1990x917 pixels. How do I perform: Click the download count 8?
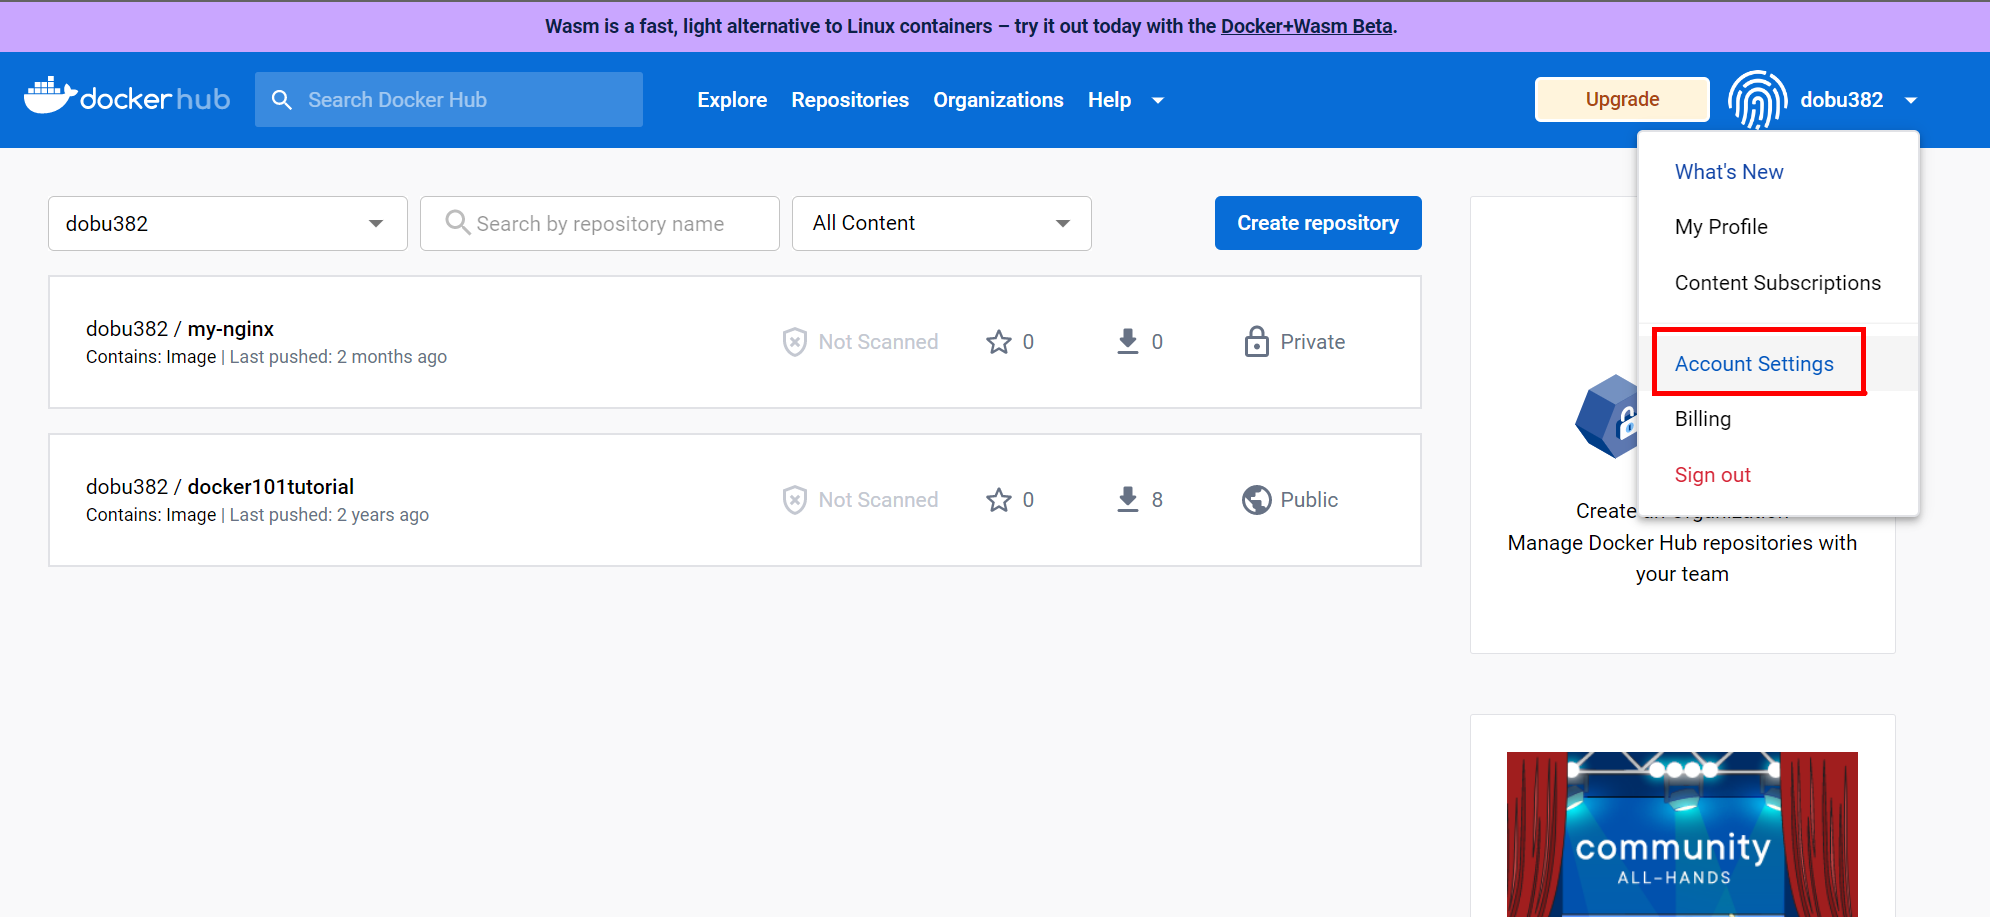[1157, 500]
